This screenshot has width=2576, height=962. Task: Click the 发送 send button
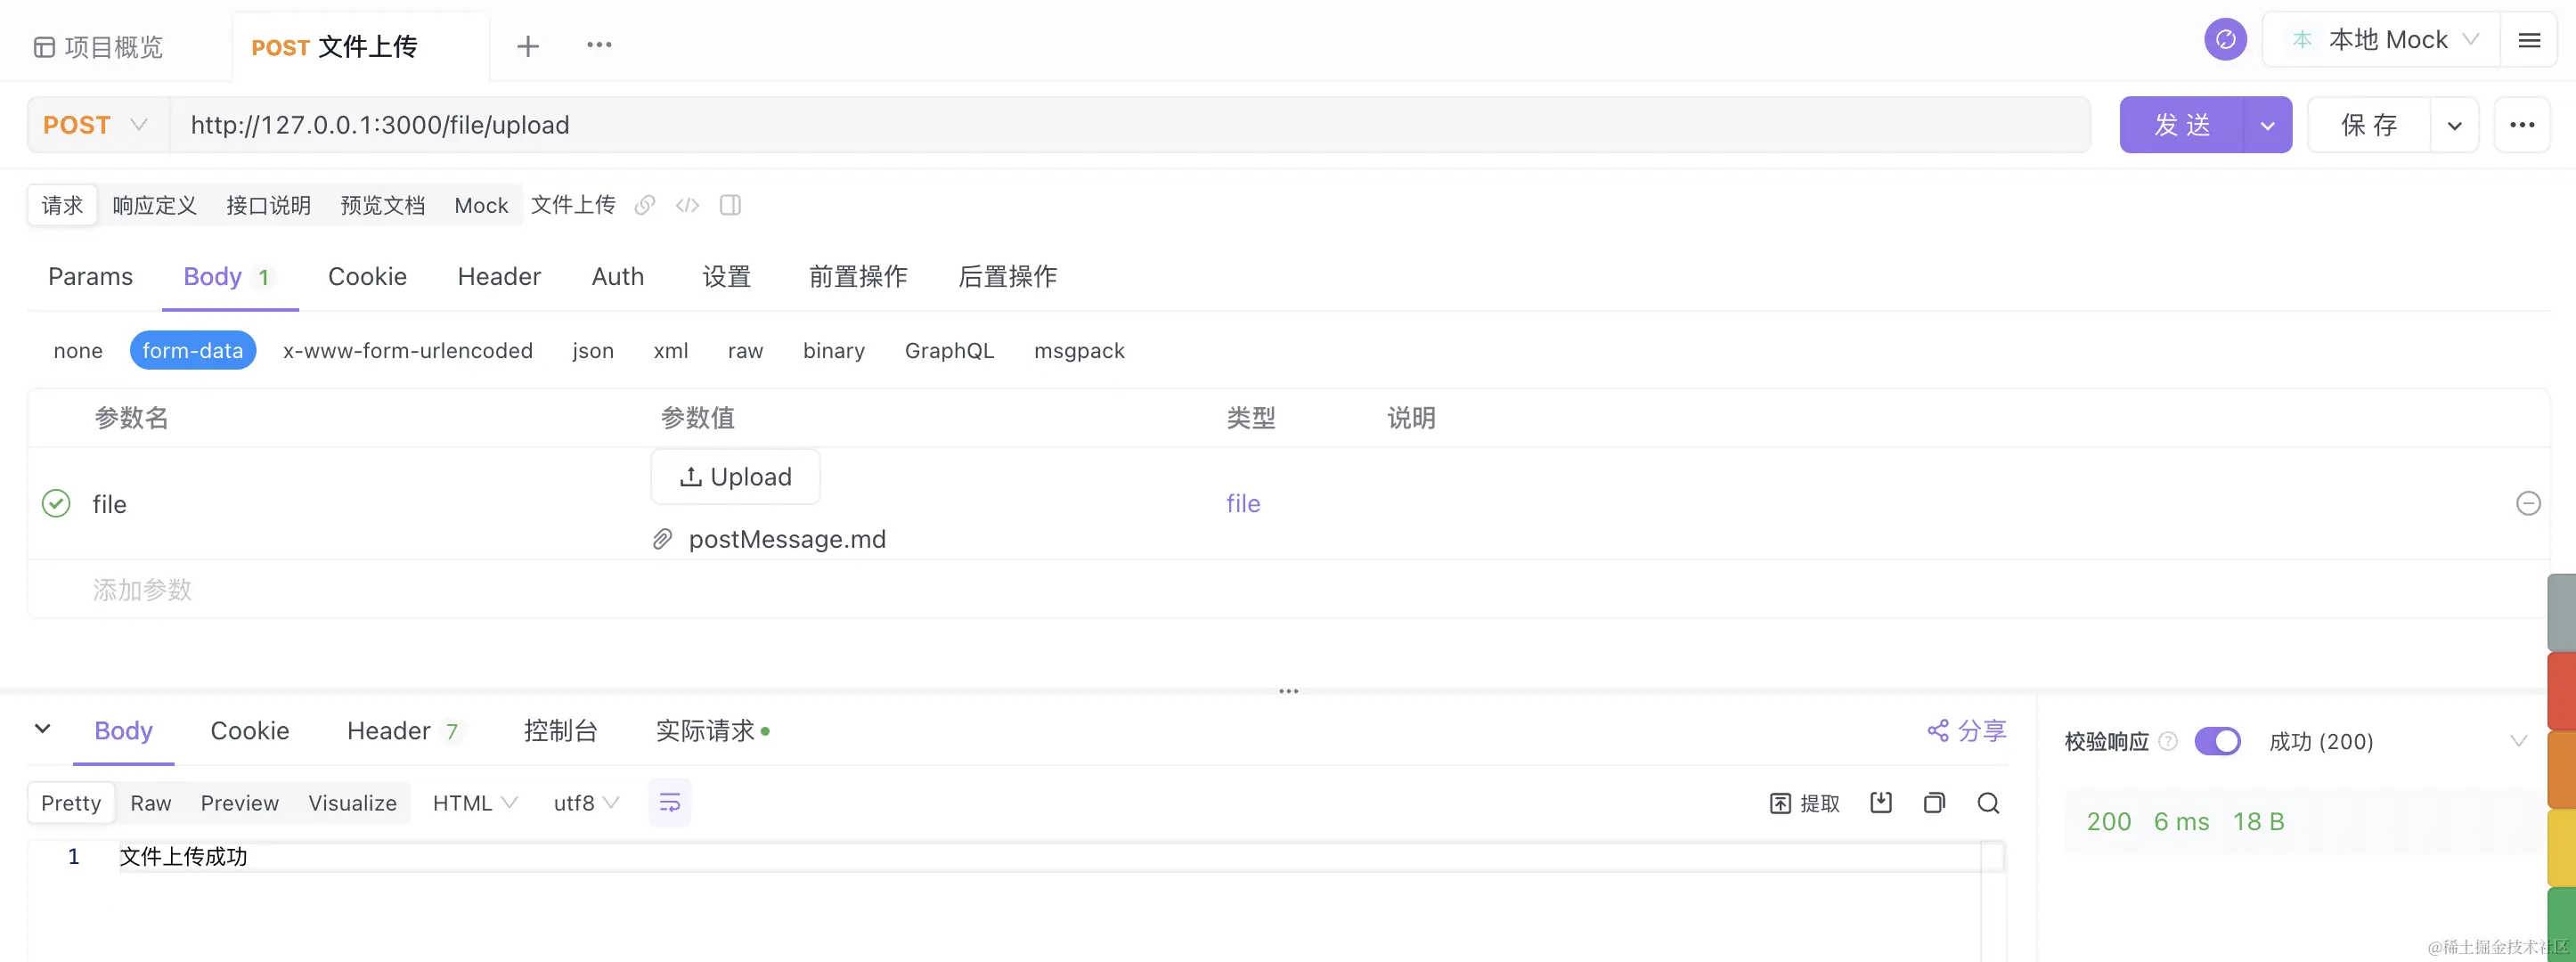point(2181,125)
